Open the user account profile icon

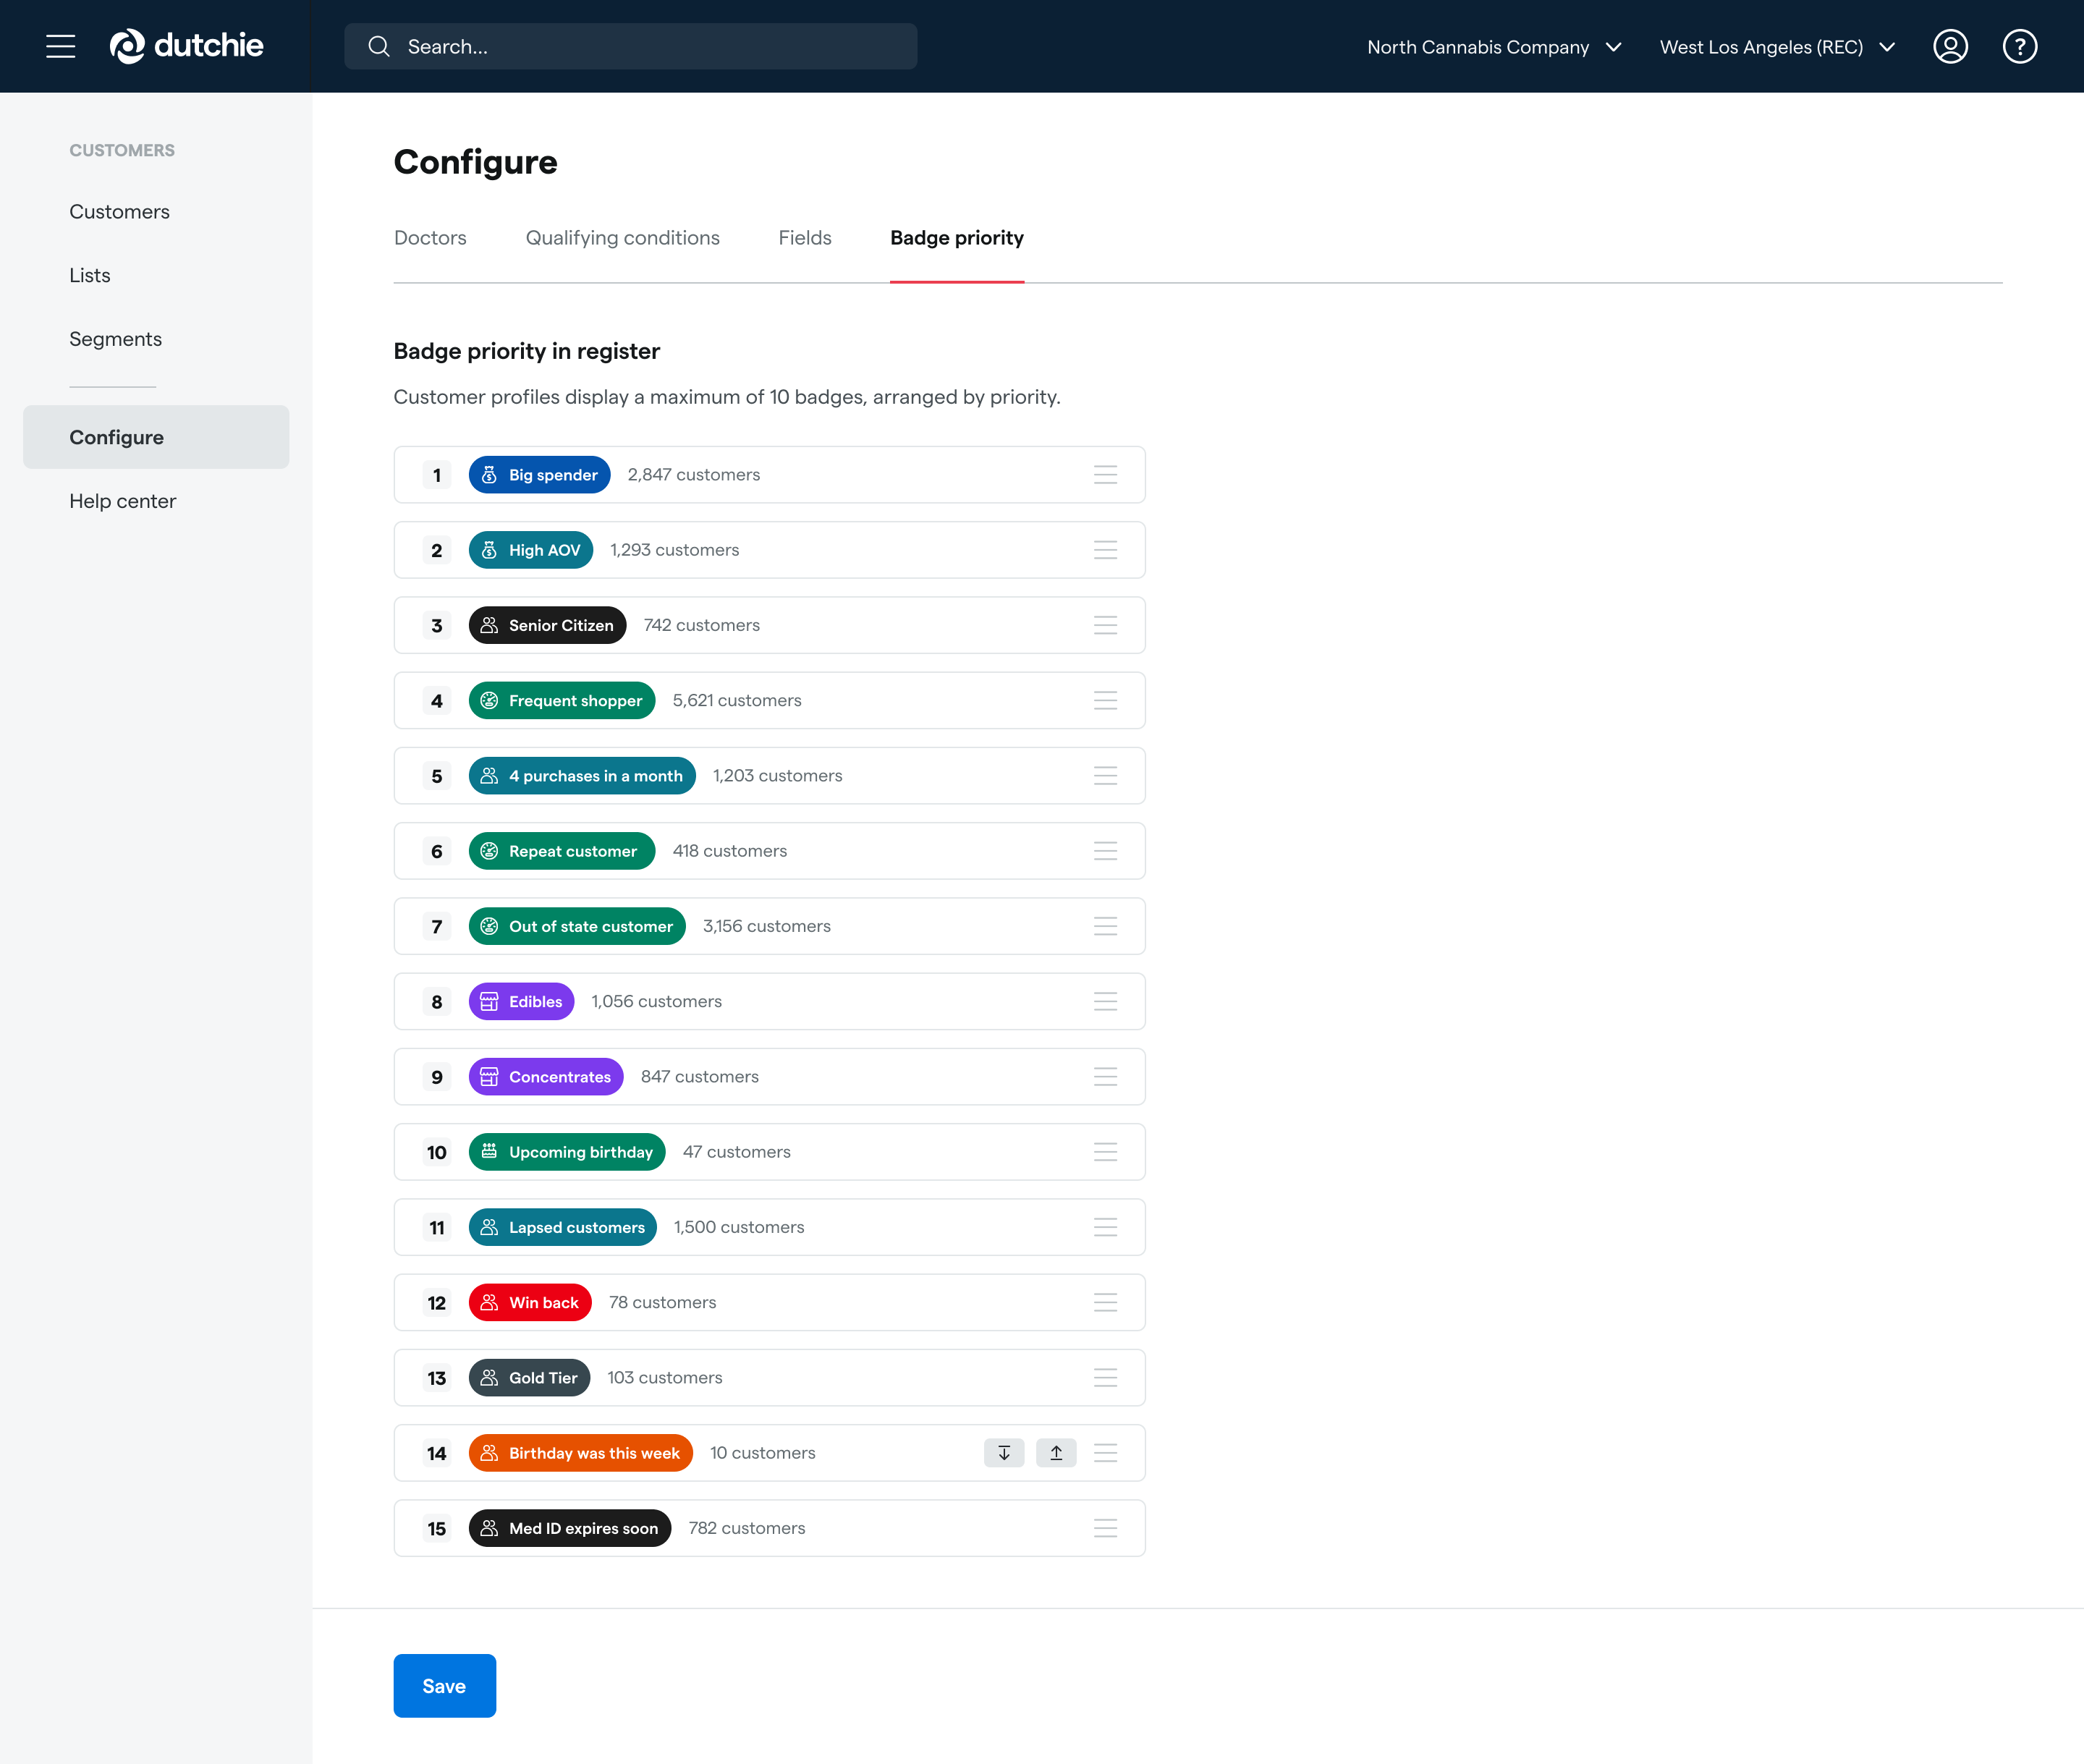click(1949, 46)
